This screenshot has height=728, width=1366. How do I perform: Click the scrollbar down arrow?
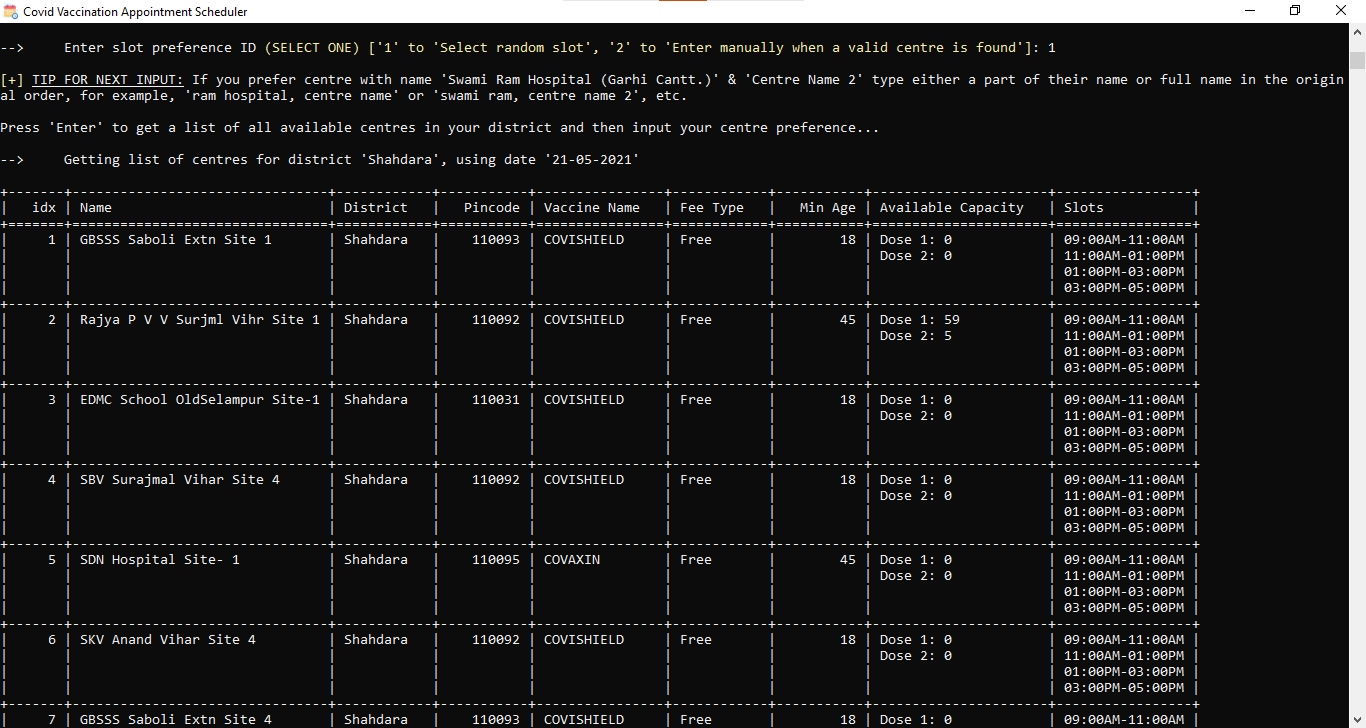tap(1357, 719)
